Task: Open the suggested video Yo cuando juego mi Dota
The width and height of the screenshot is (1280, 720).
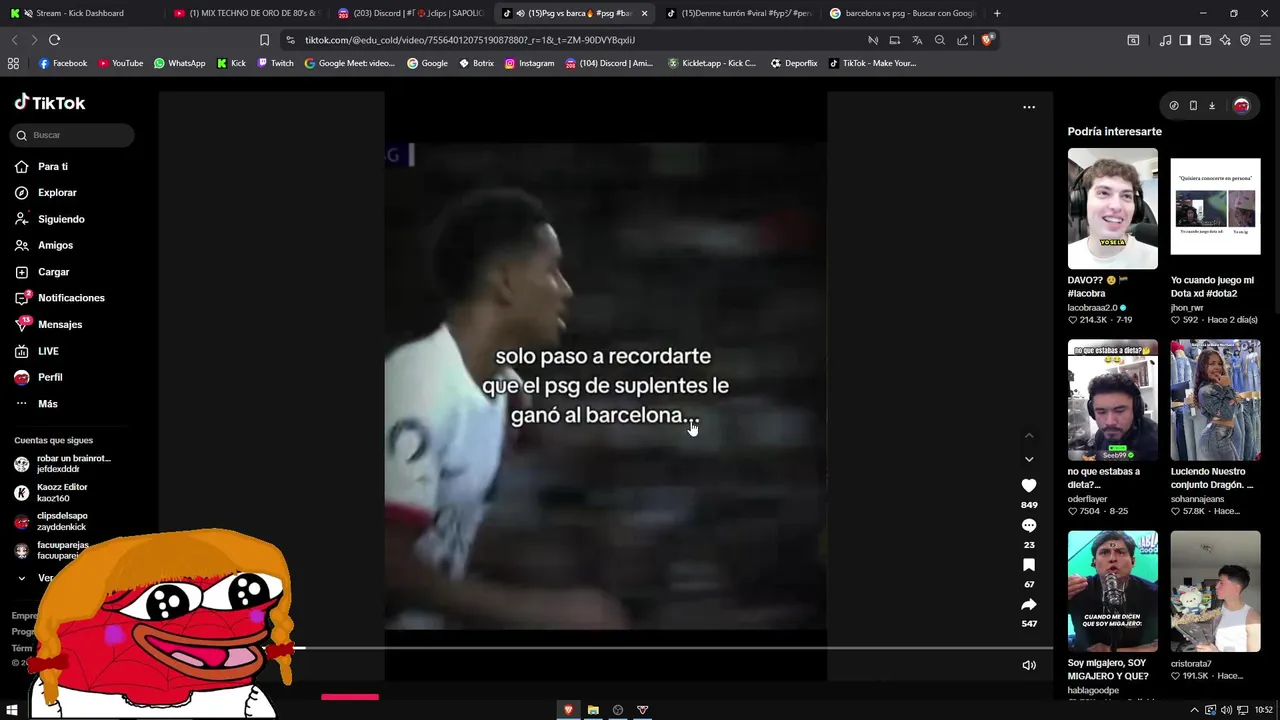Action: (1215, 209)
